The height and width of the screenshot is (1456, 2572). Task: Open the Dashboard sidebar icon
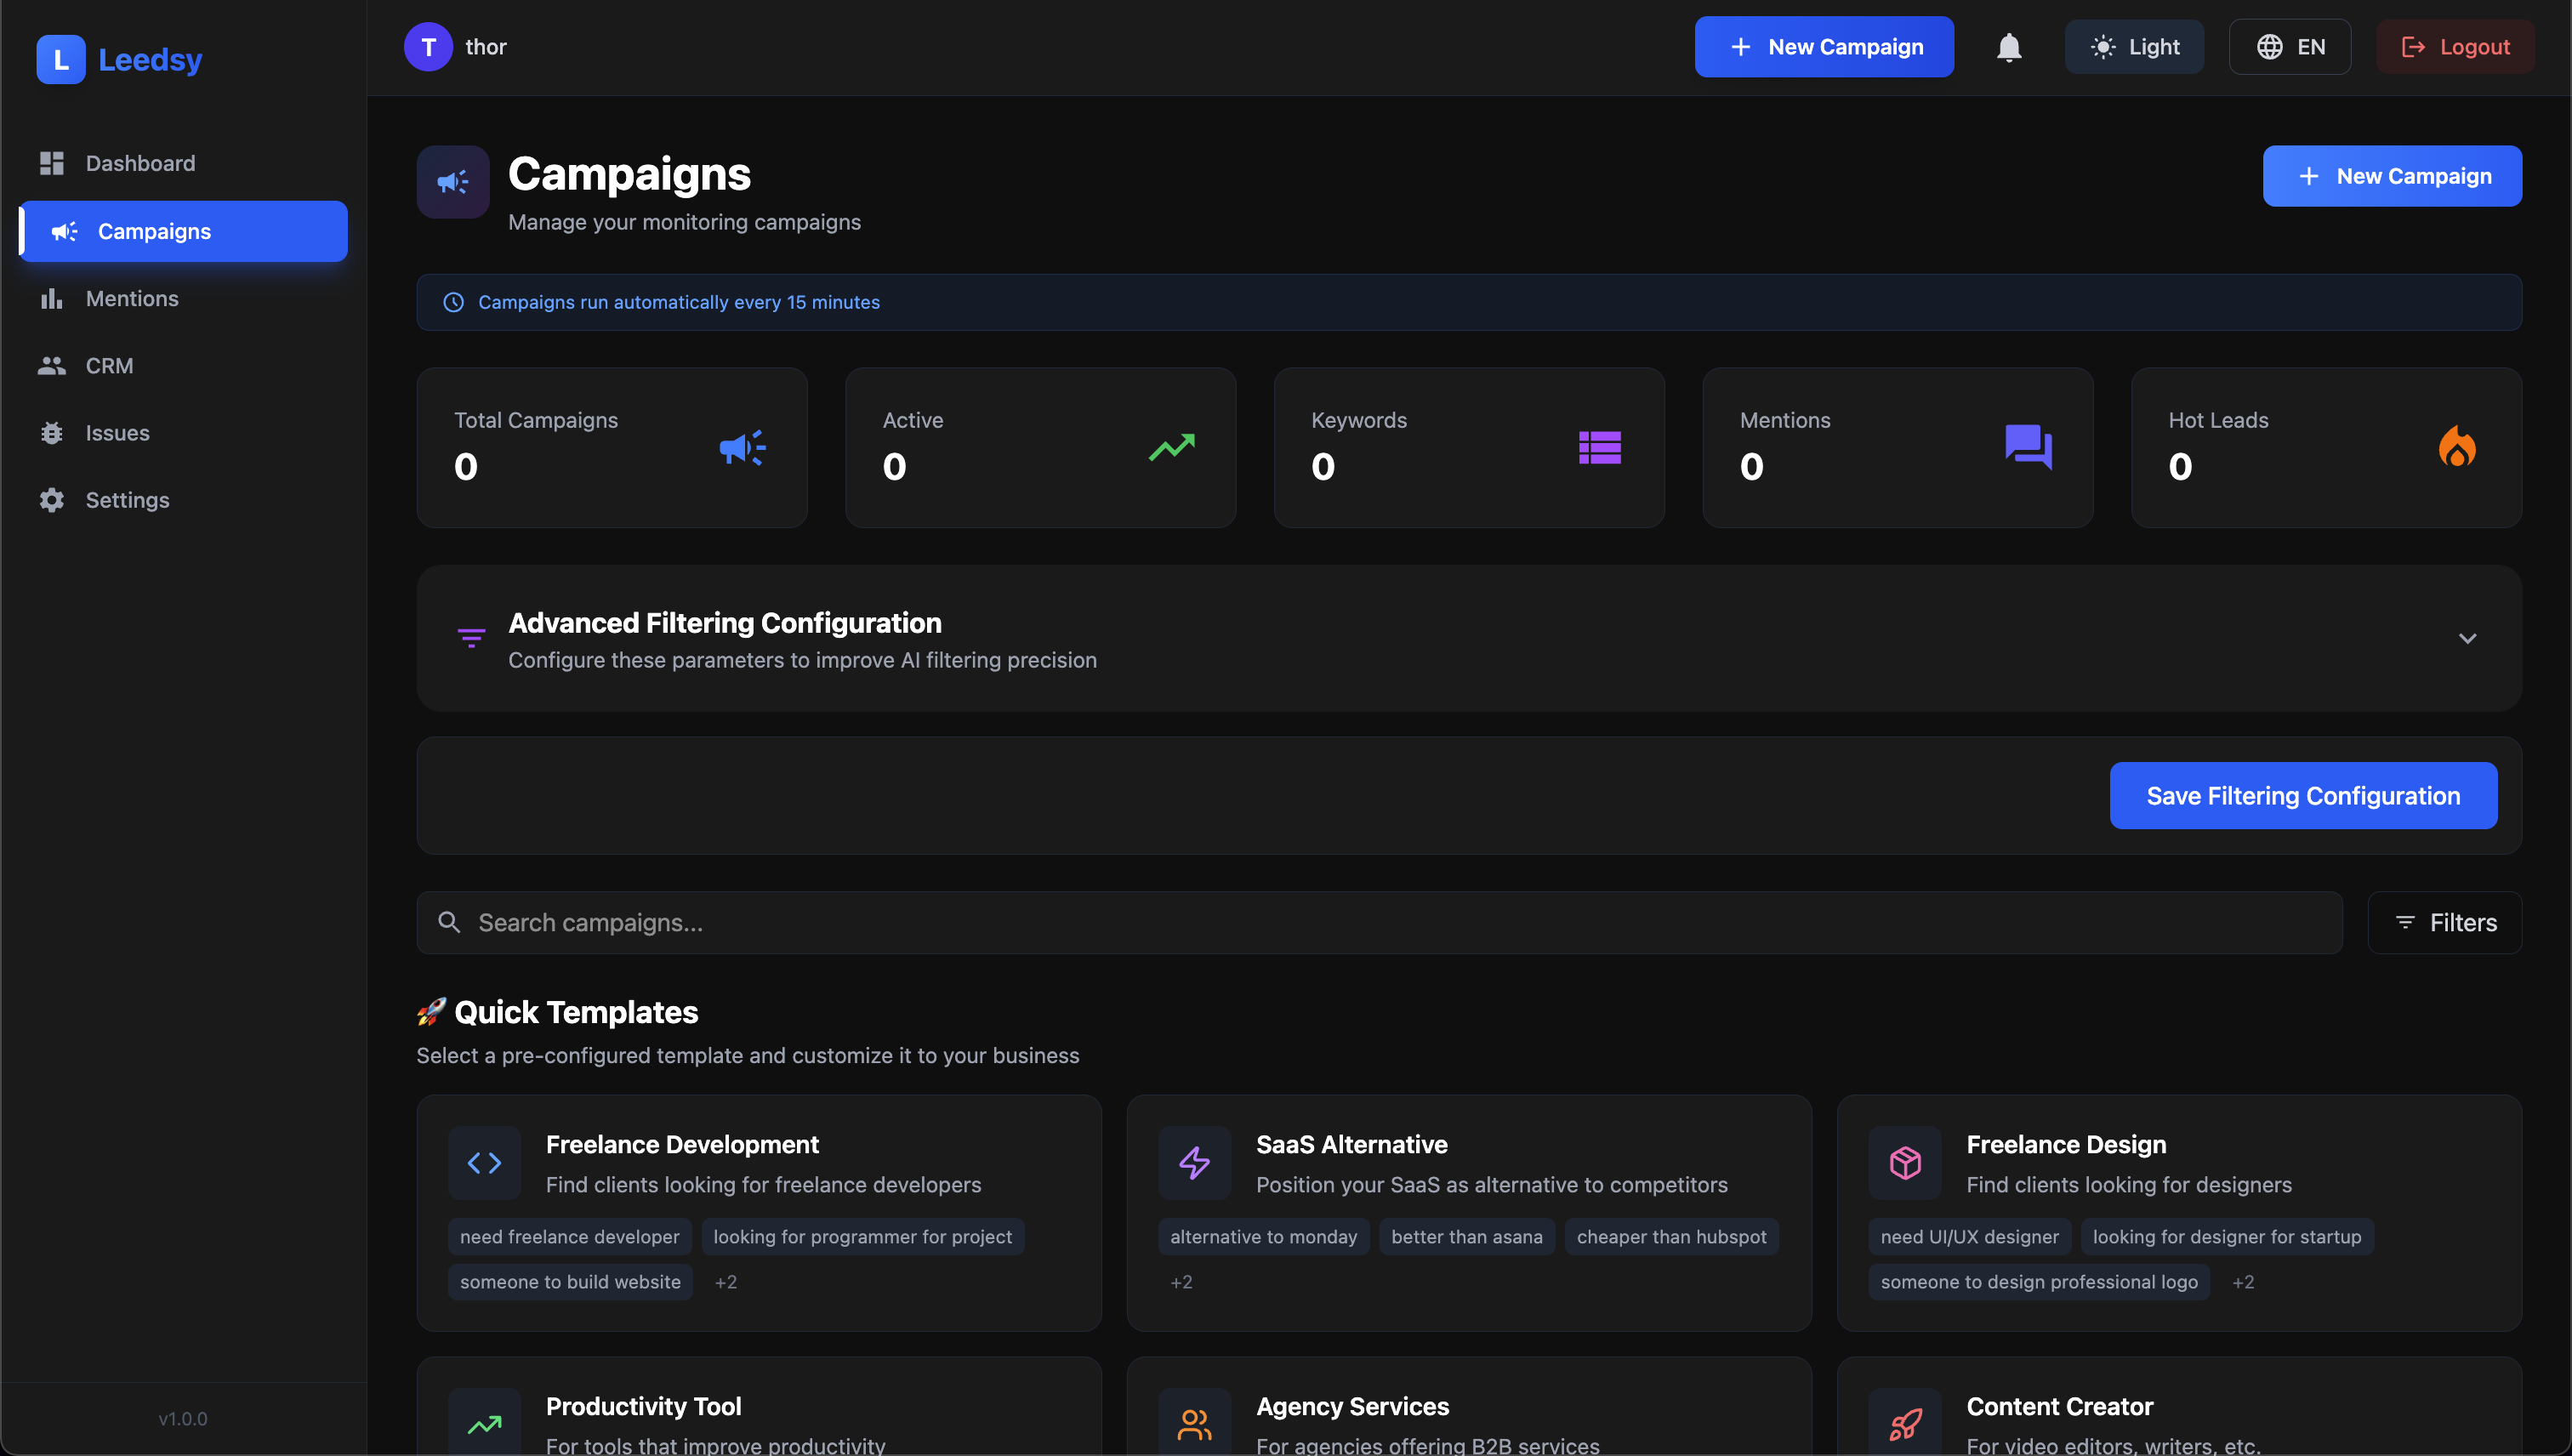pos(52,163)
